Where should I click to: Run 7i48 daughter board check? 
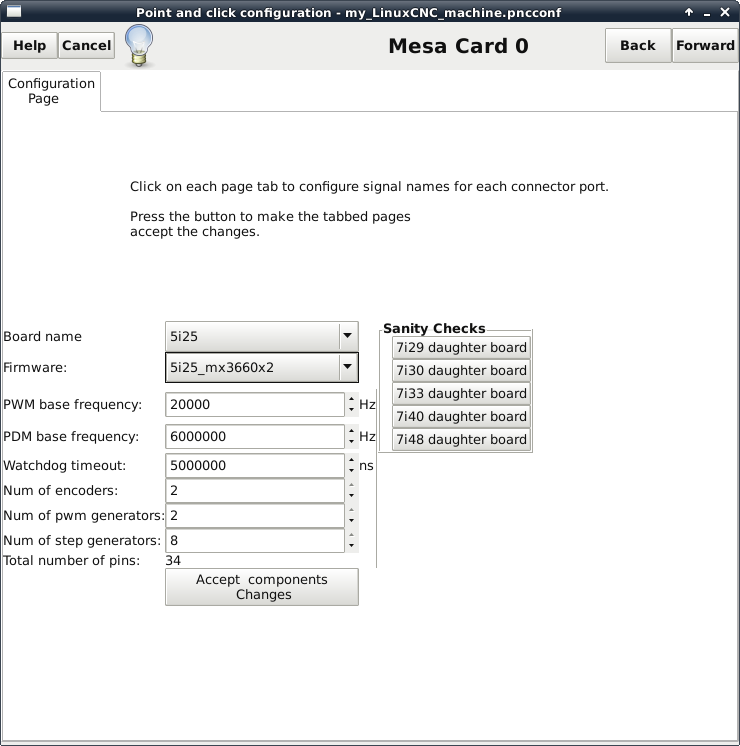(460, 440)
